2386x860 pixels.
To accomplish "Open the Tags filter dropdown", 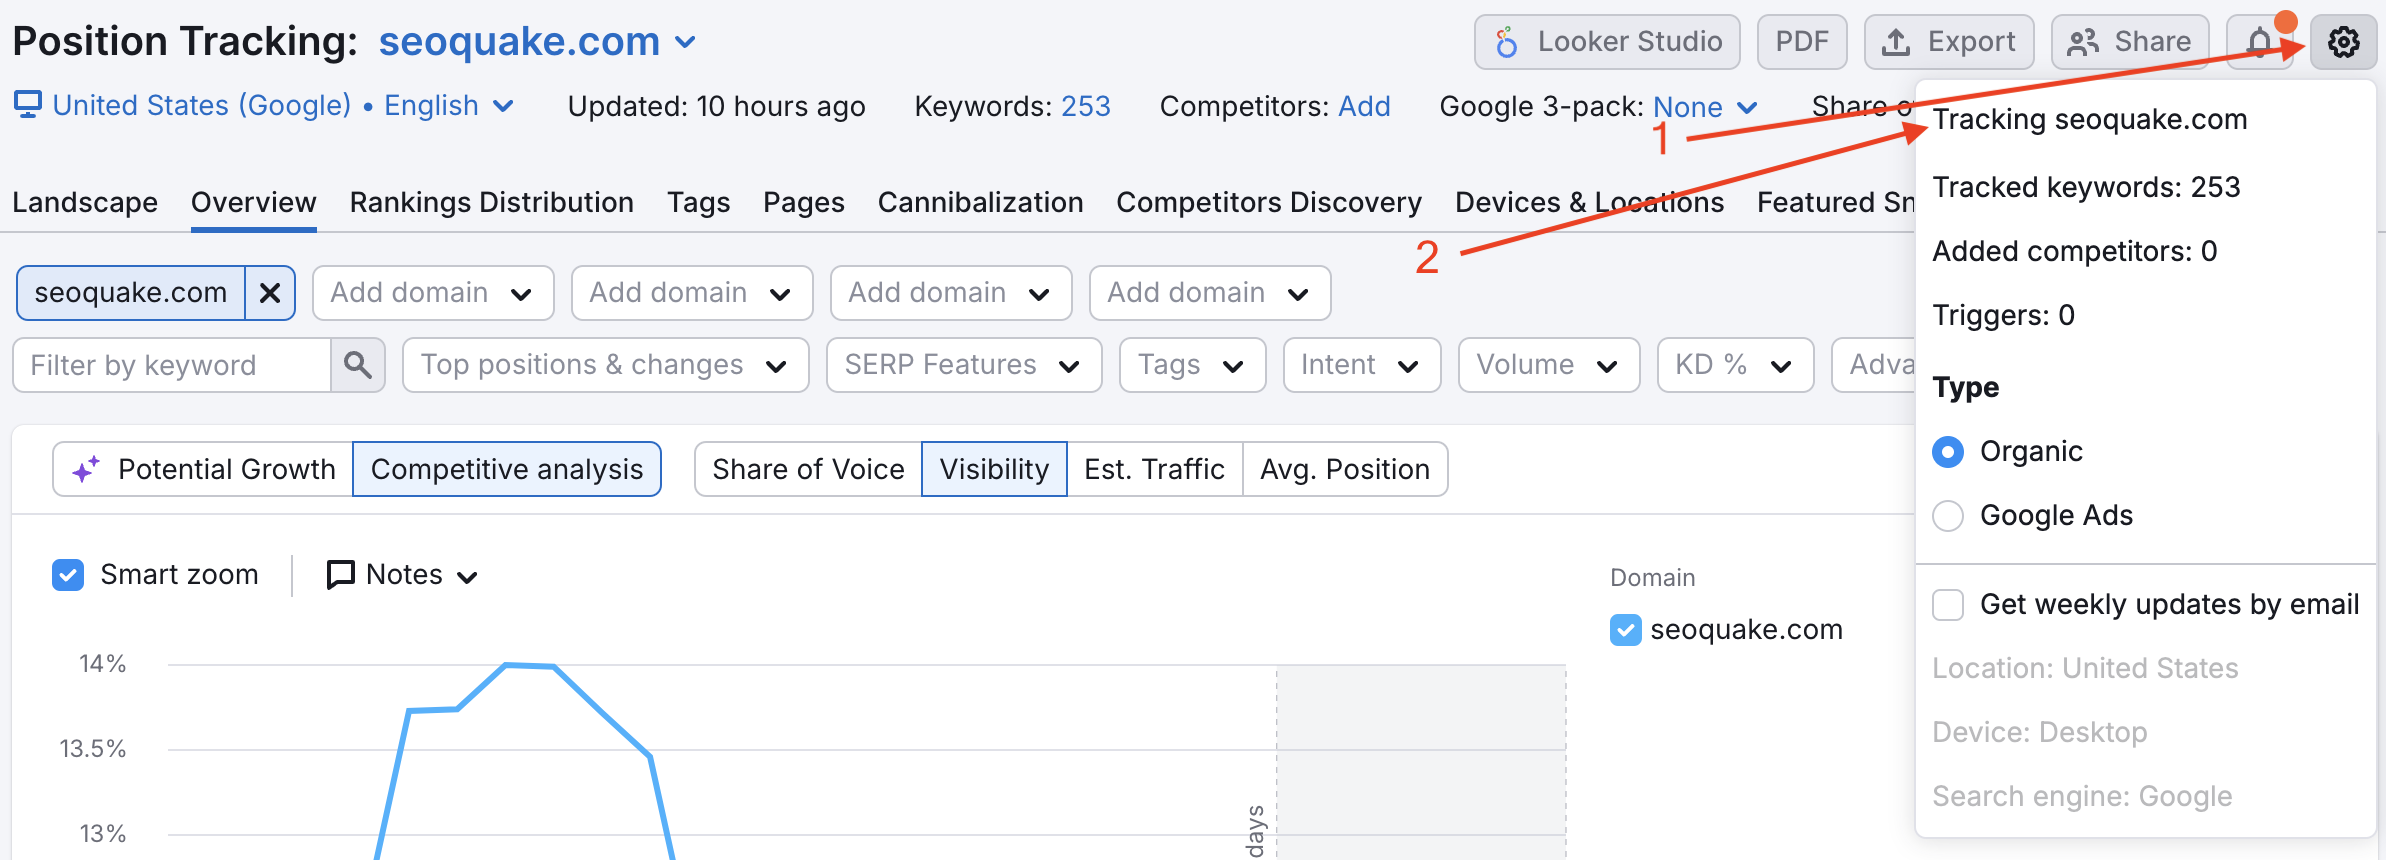I will click(1193, 365).
